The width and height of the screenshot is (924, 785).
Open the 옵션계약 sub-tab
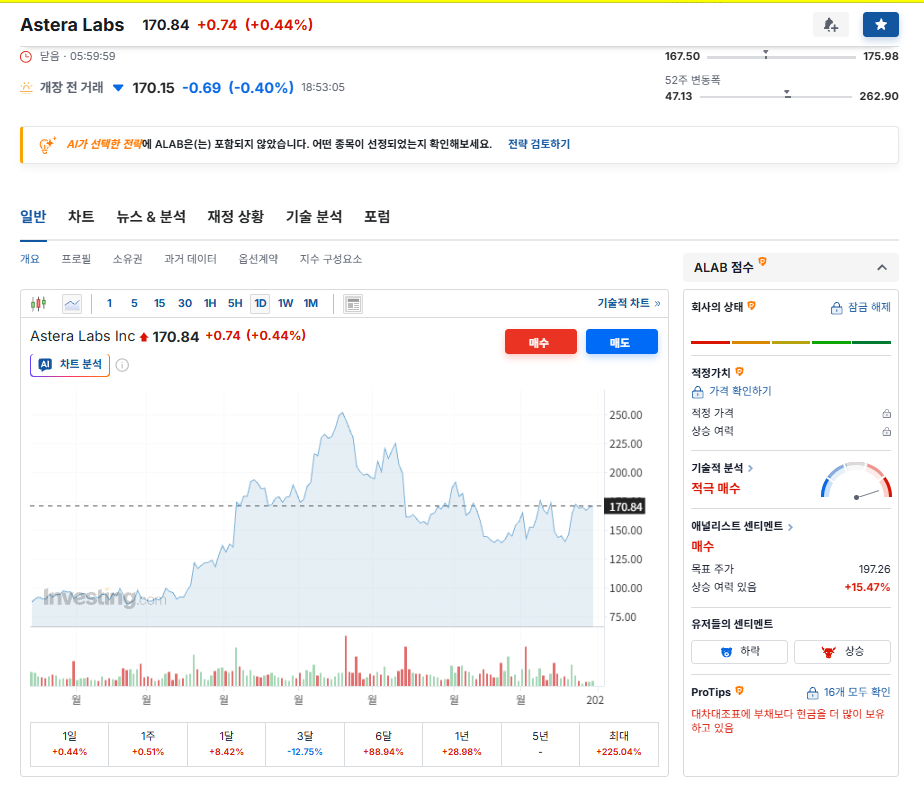click(x=258, y=259)
